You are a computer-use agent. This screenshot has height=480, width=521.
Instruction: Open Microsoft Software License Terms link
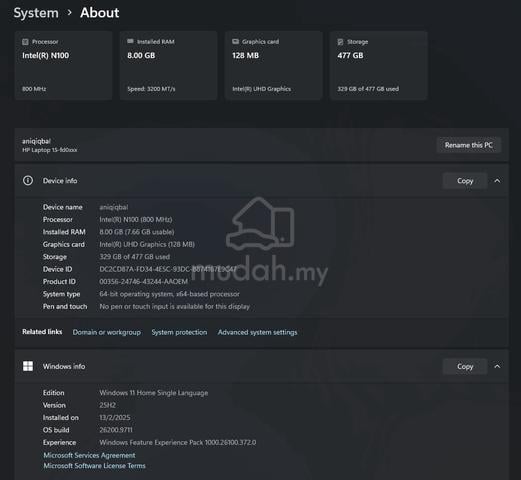pos(94,466)
